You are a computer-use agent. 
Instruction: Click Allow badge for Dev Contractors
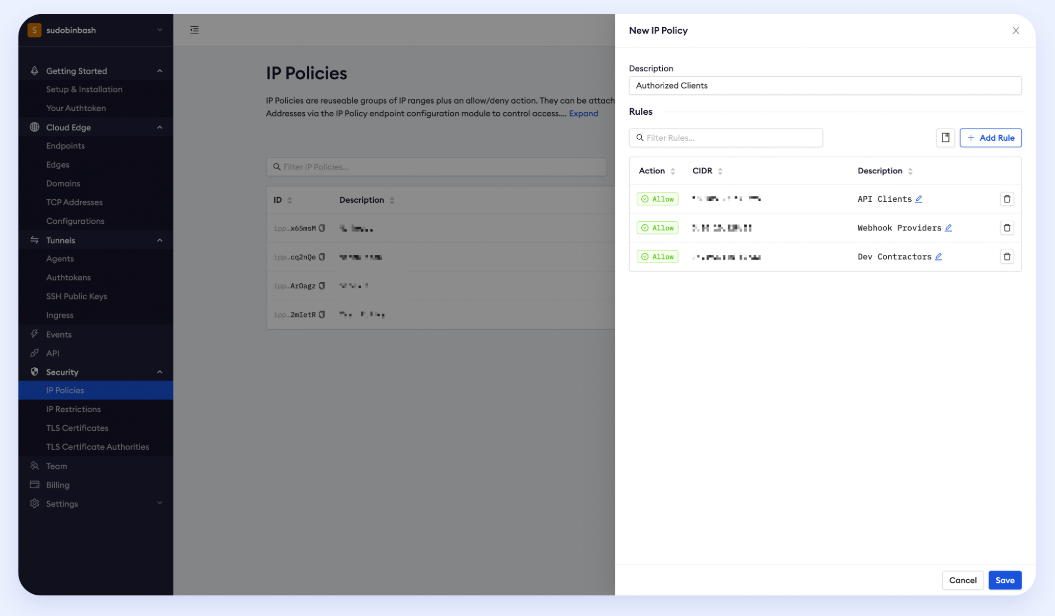click(657, 257)
